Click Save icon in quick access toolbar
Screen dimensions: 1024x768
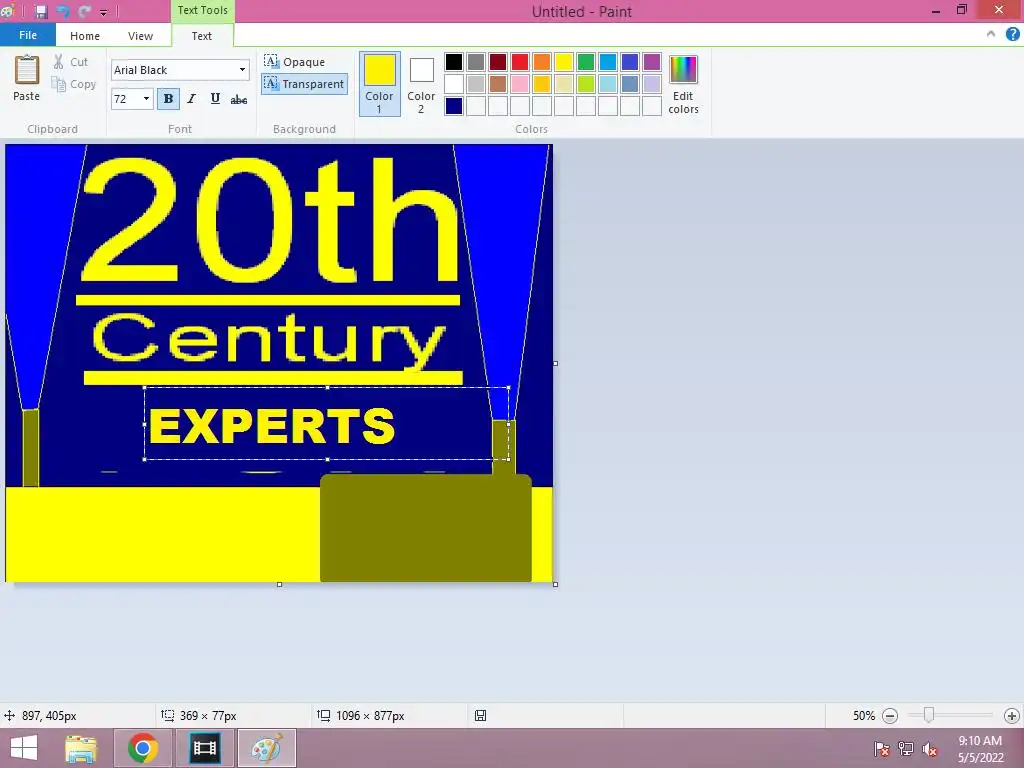click(41, 11)
